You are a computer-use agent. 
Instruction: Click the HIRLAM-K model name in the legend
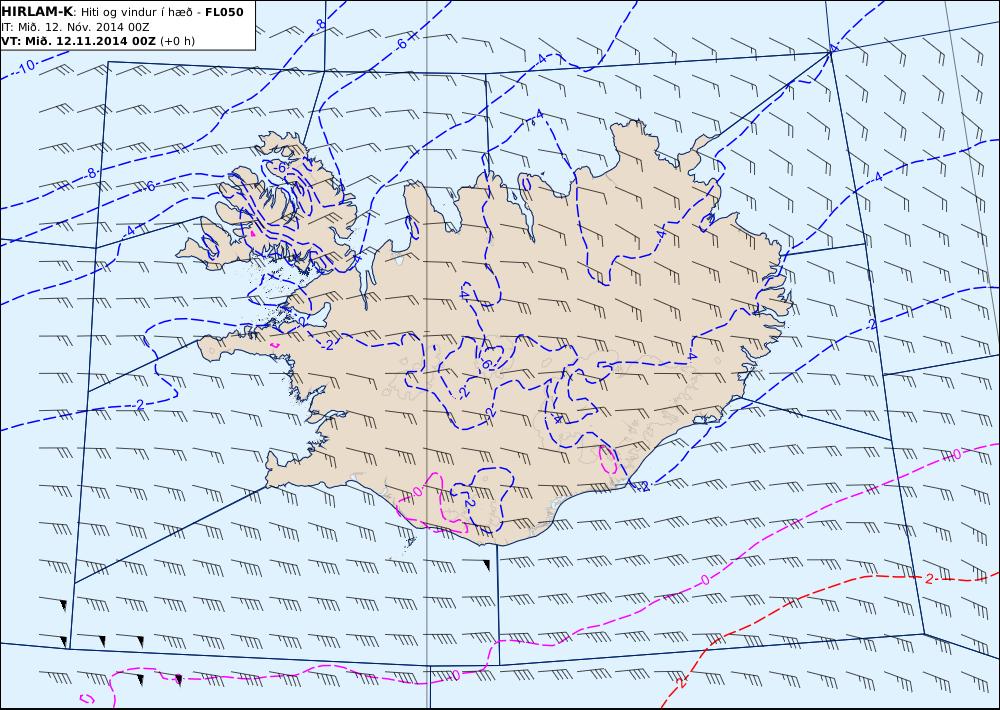(x=38, y=12)
